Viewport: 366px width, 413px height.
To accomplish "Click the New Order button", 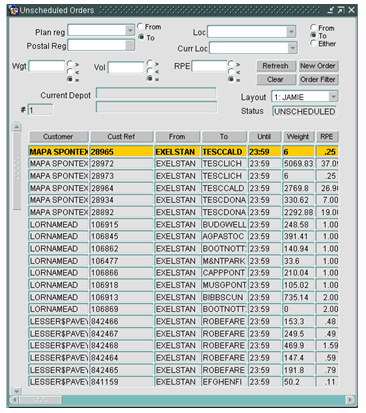I will click(318, 66).
